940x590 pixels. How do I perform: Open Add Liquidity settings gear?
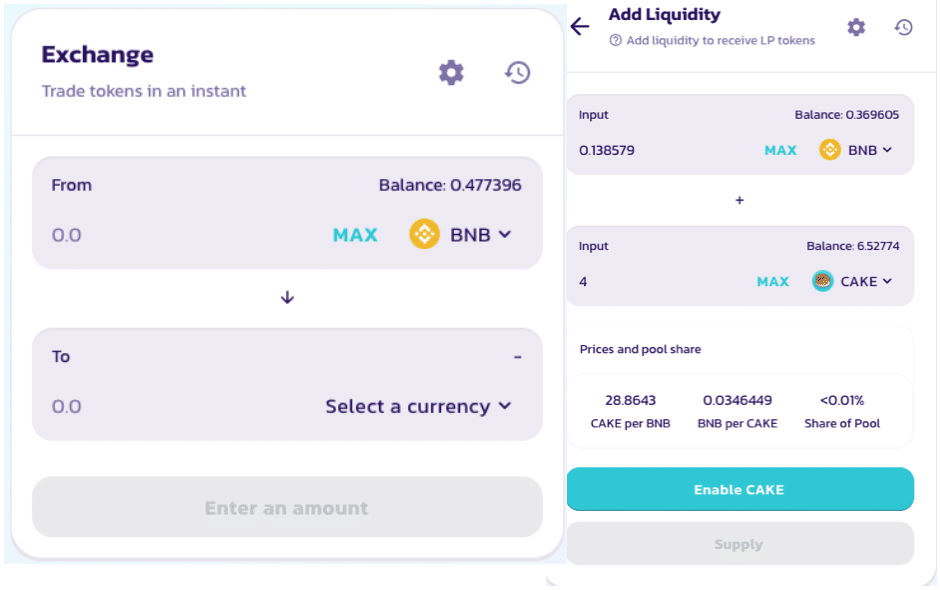856,27
